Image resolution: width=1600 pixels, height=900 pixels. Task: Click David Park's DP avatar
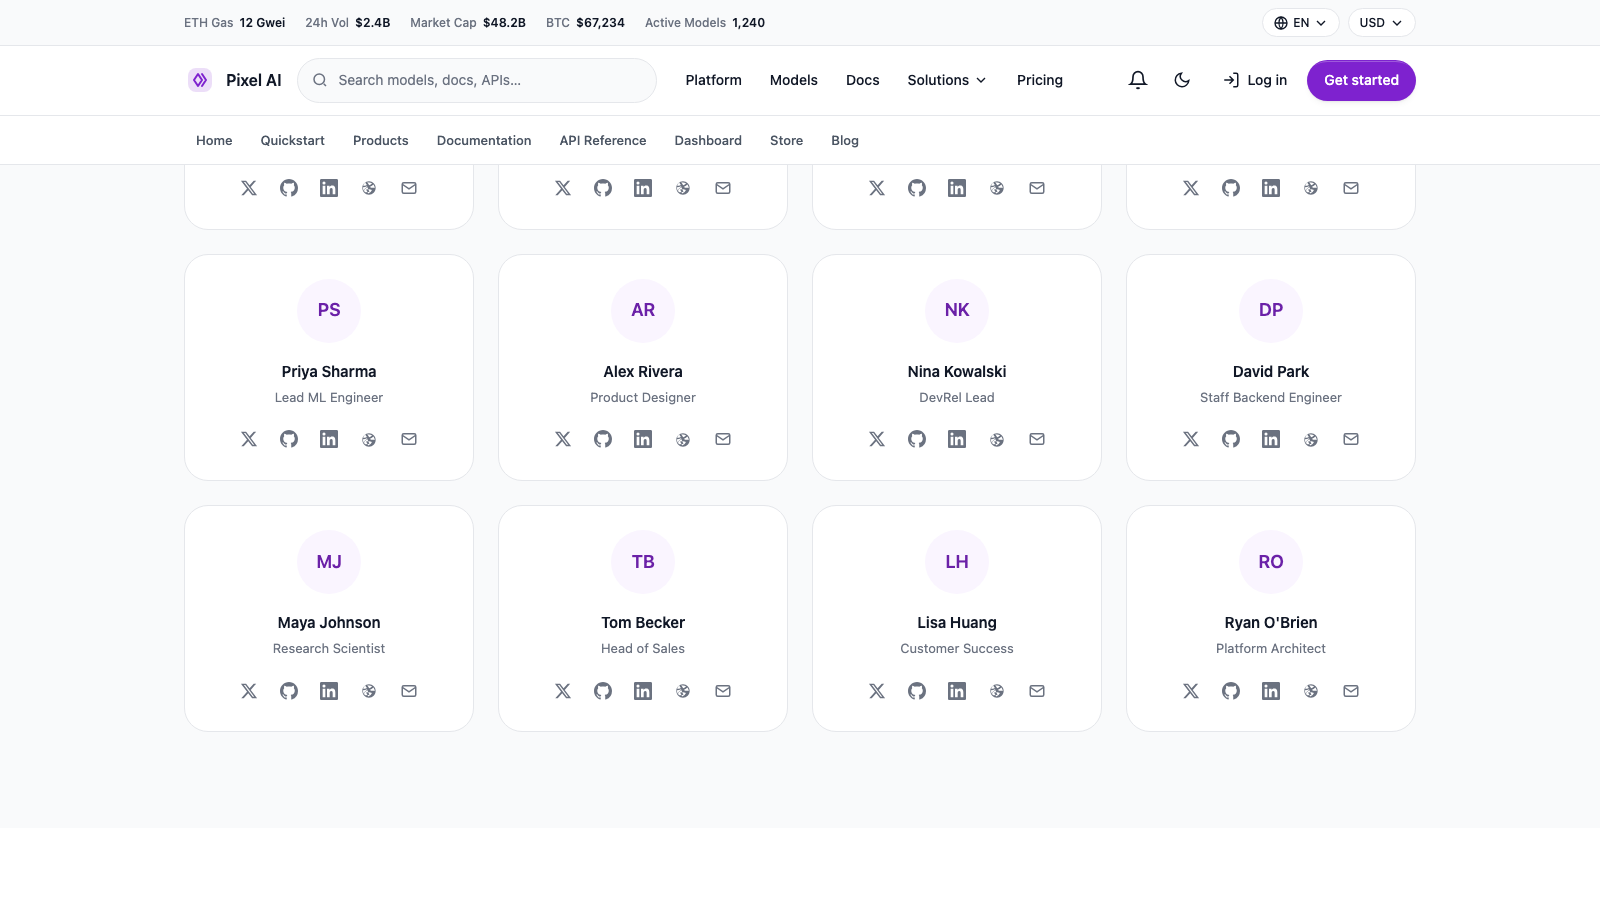click(x=1271, y=310)
